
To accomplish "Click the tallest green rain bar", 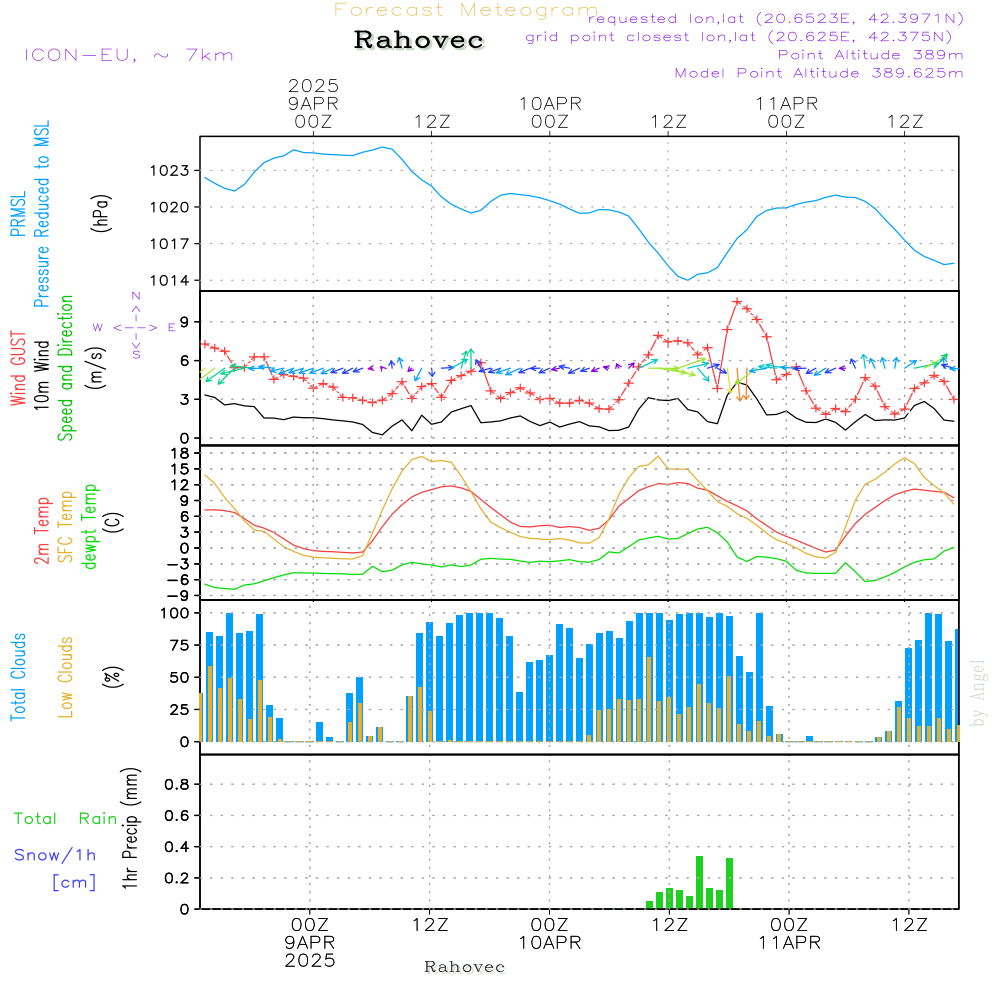I will click(699, 883).
